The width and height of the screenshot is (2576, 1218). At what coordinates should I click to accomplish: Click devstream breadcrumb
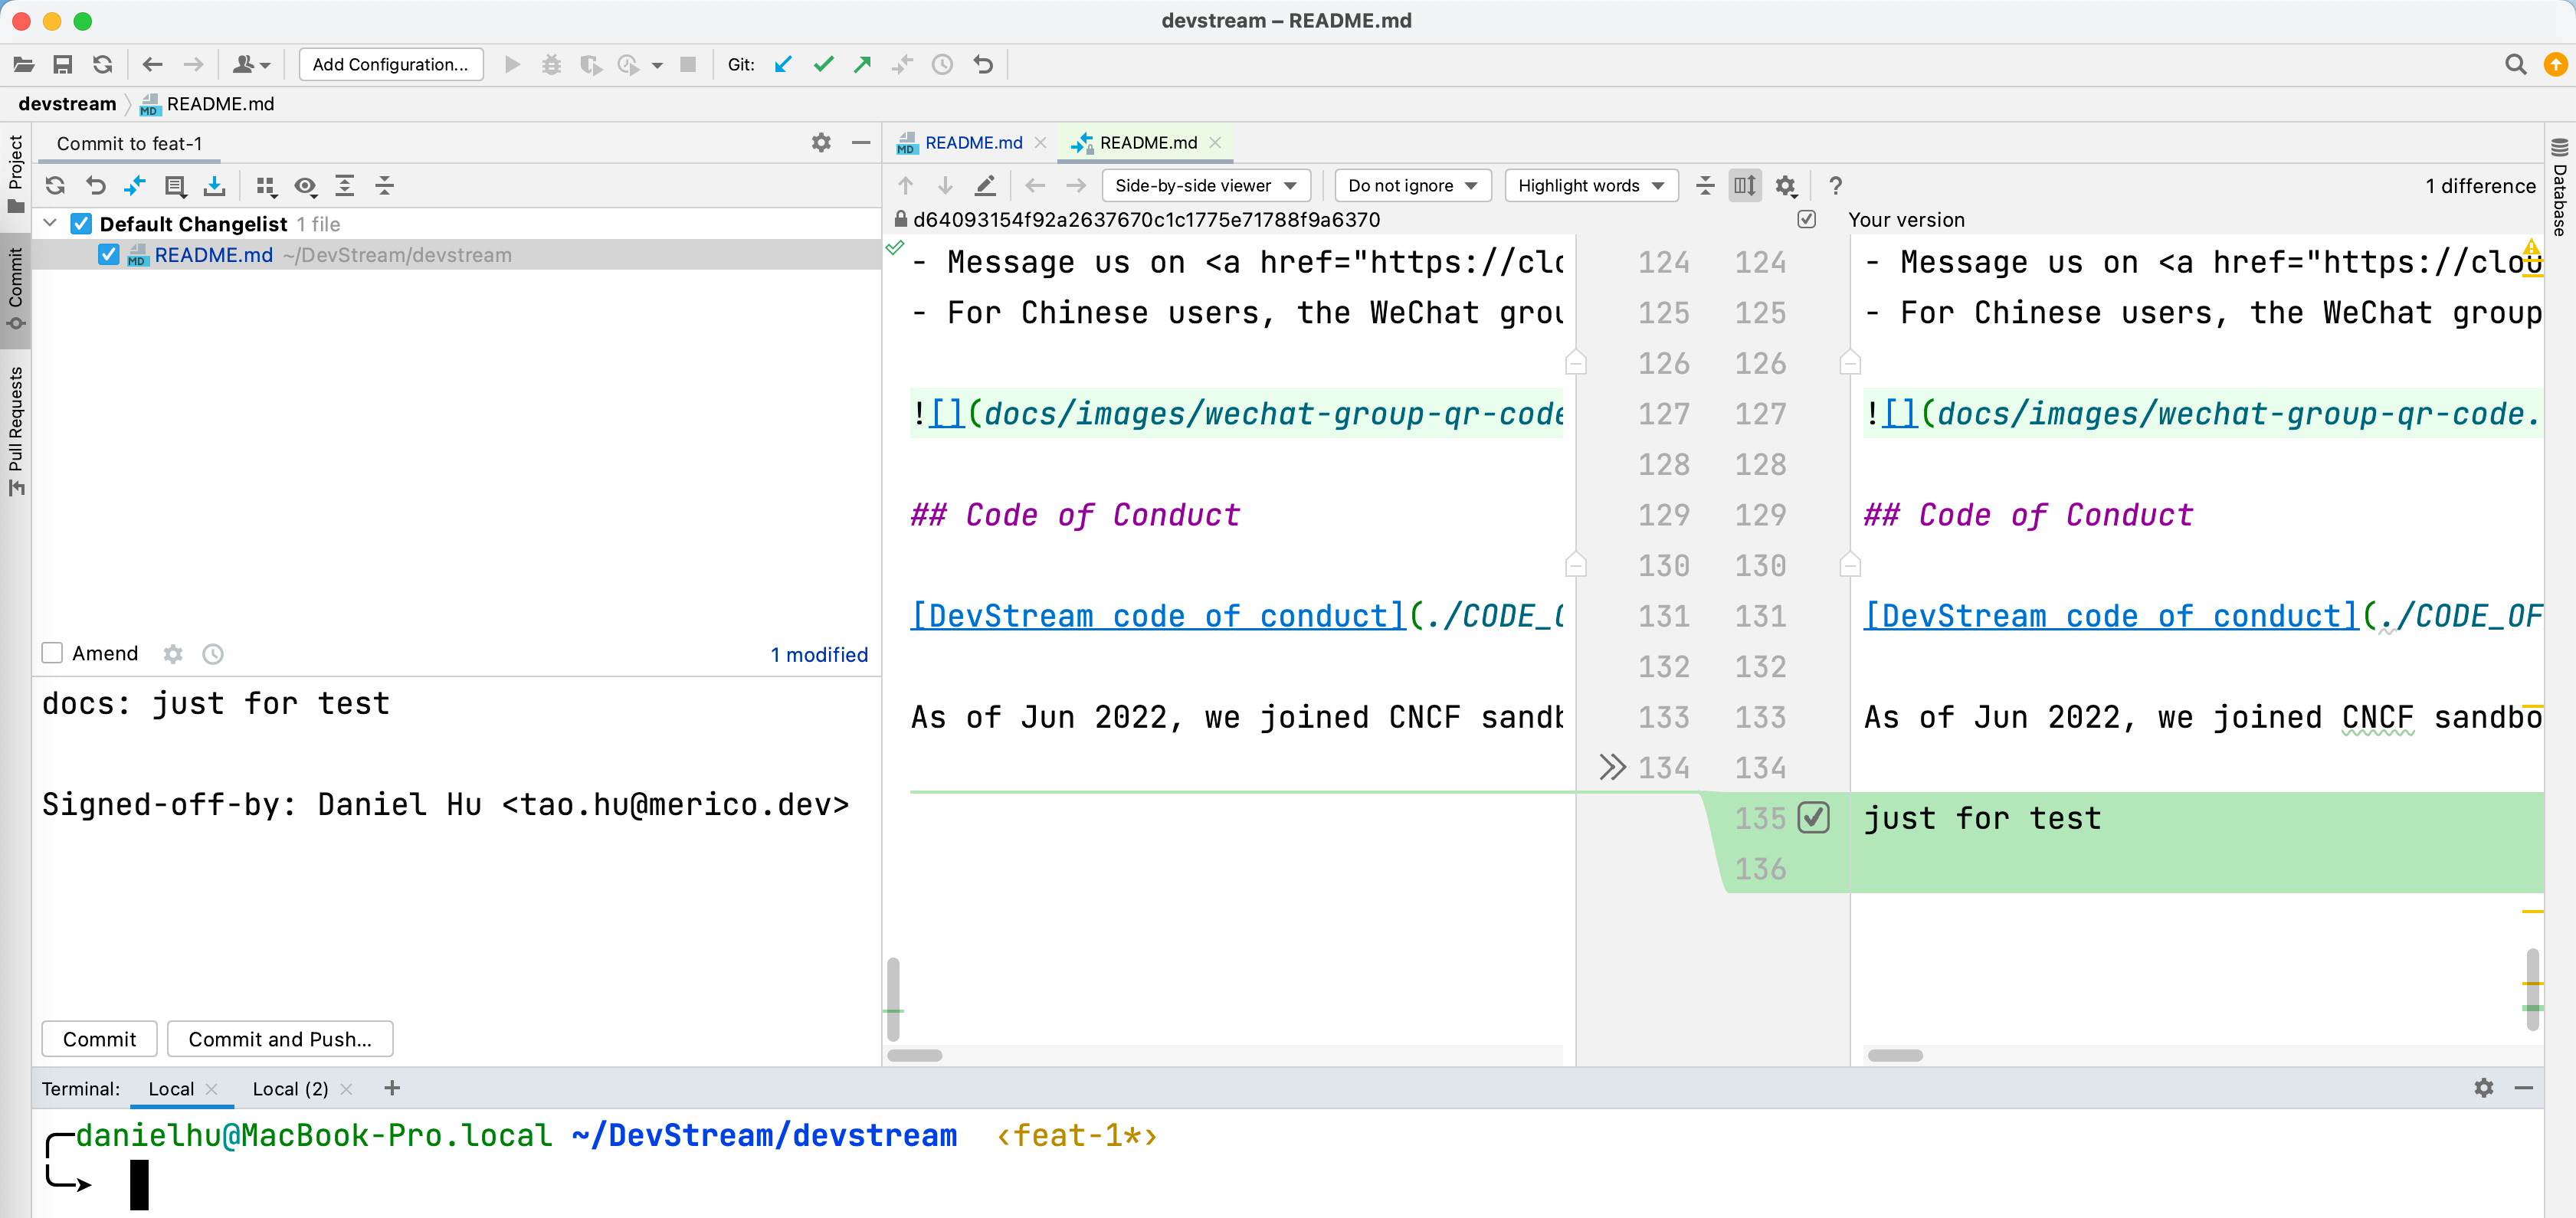(x=67, y=104)
